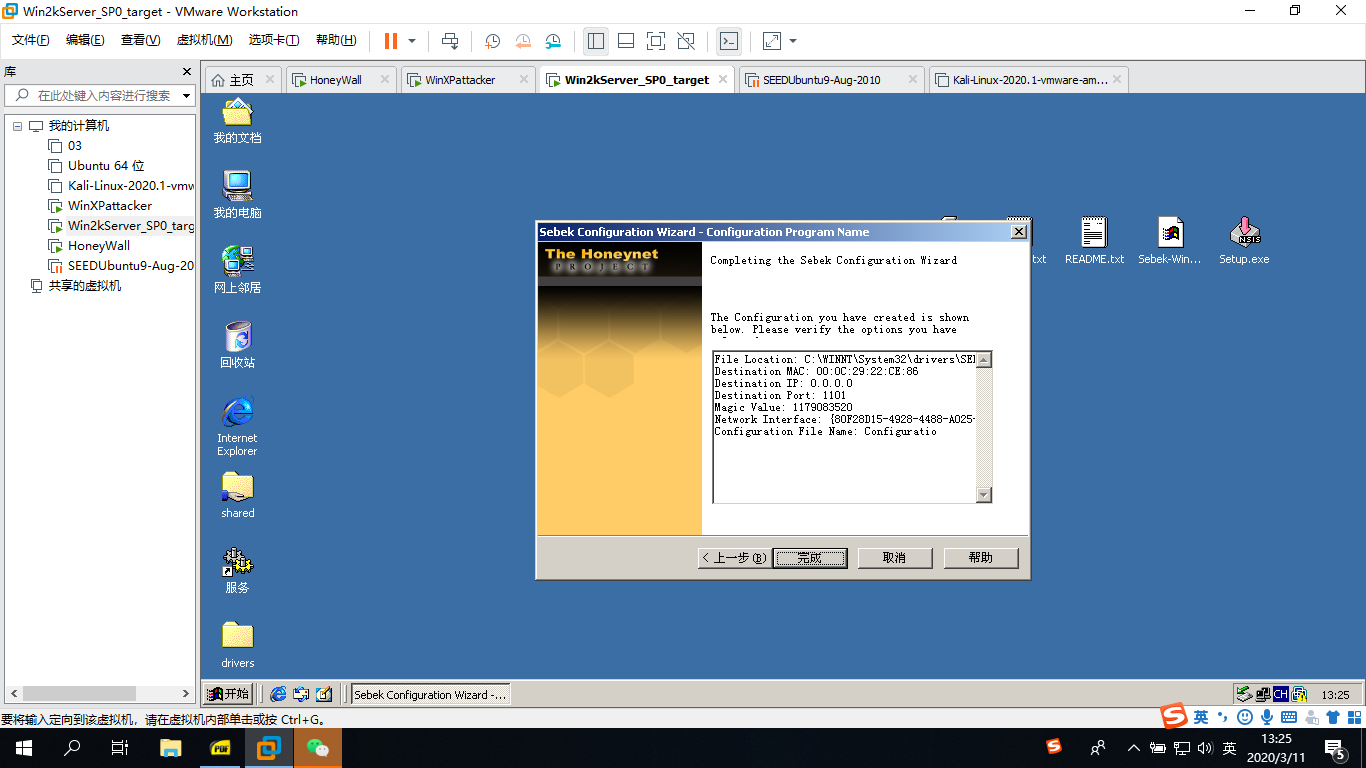
Task: Enter full screen mode icon
Action: (x=656, y=41)
